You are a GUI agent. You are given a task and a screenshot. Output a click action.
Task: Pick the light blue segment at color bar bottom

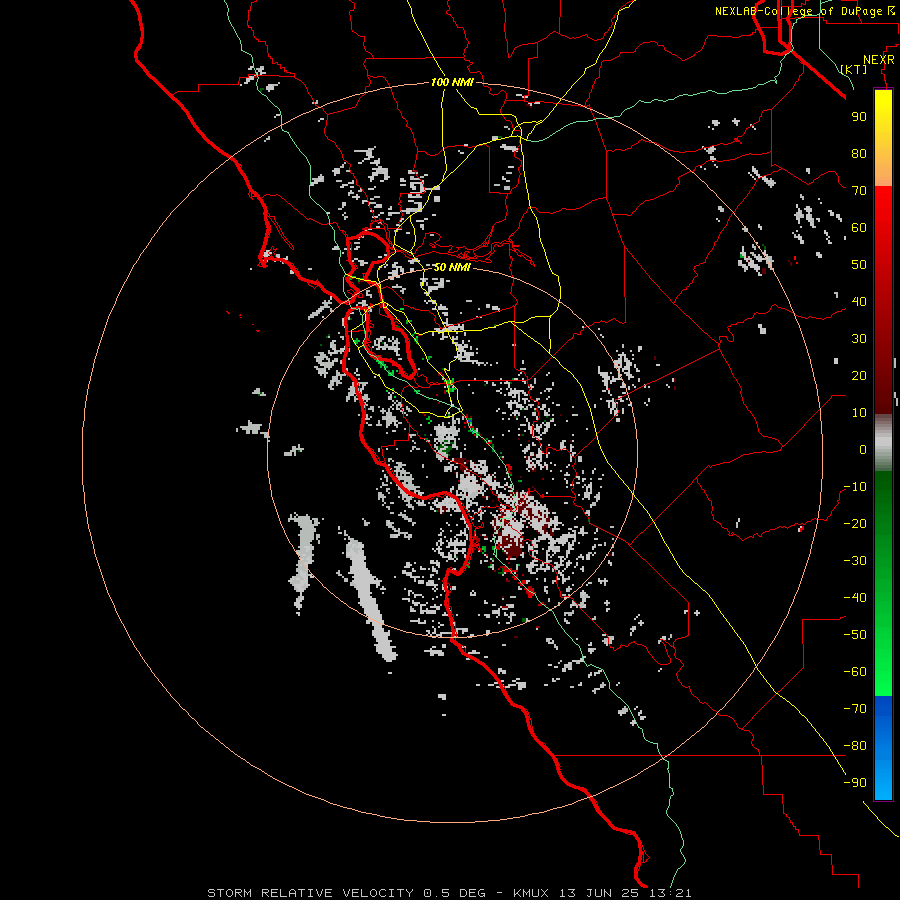coord(883,781)
